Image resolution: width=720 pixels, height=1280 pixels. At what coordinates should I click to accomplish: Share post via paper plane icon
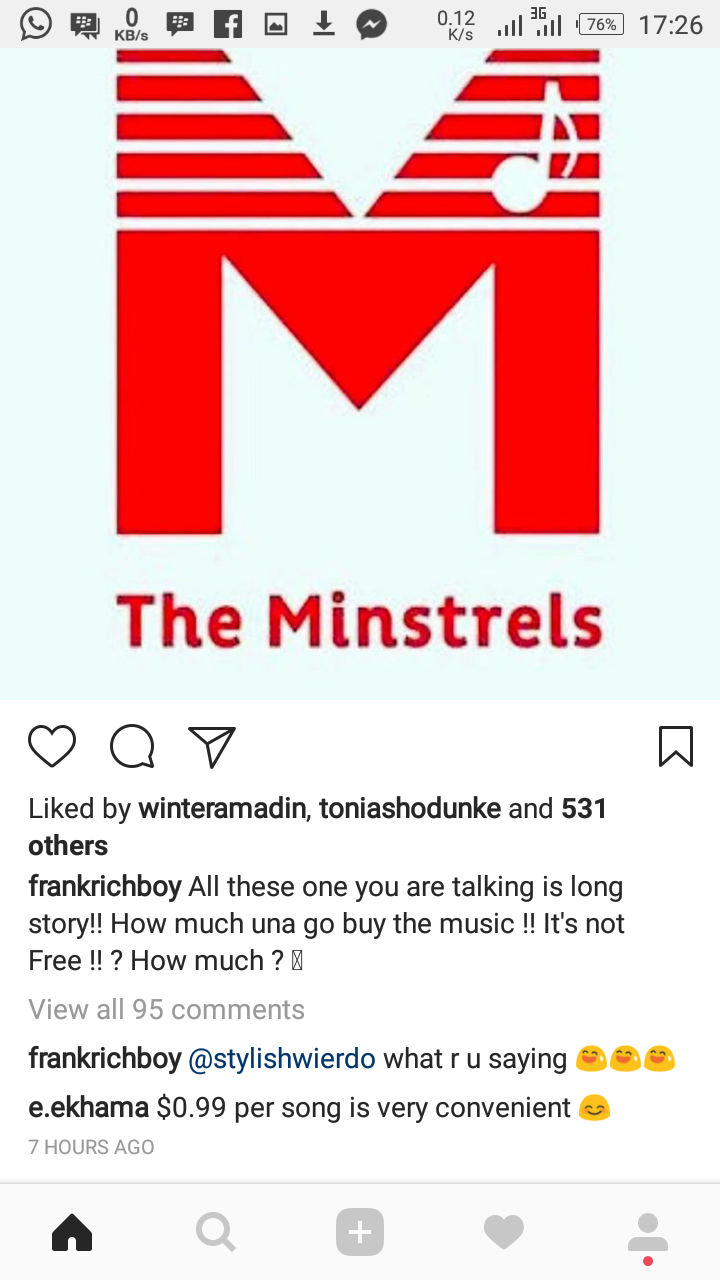coord(212,746)
